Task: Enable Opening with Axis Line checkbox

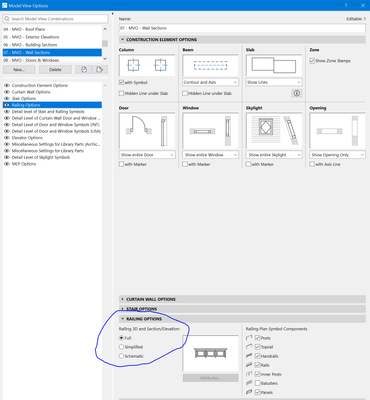Action: (x=312, y=164)
